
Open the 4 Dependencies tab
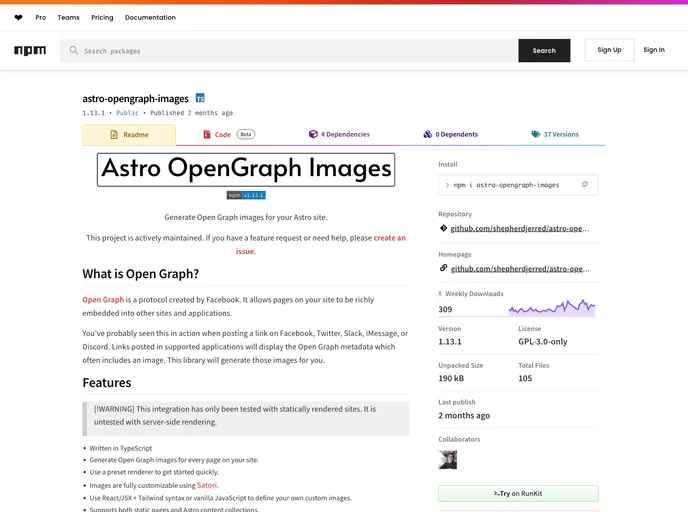point(339,134)
